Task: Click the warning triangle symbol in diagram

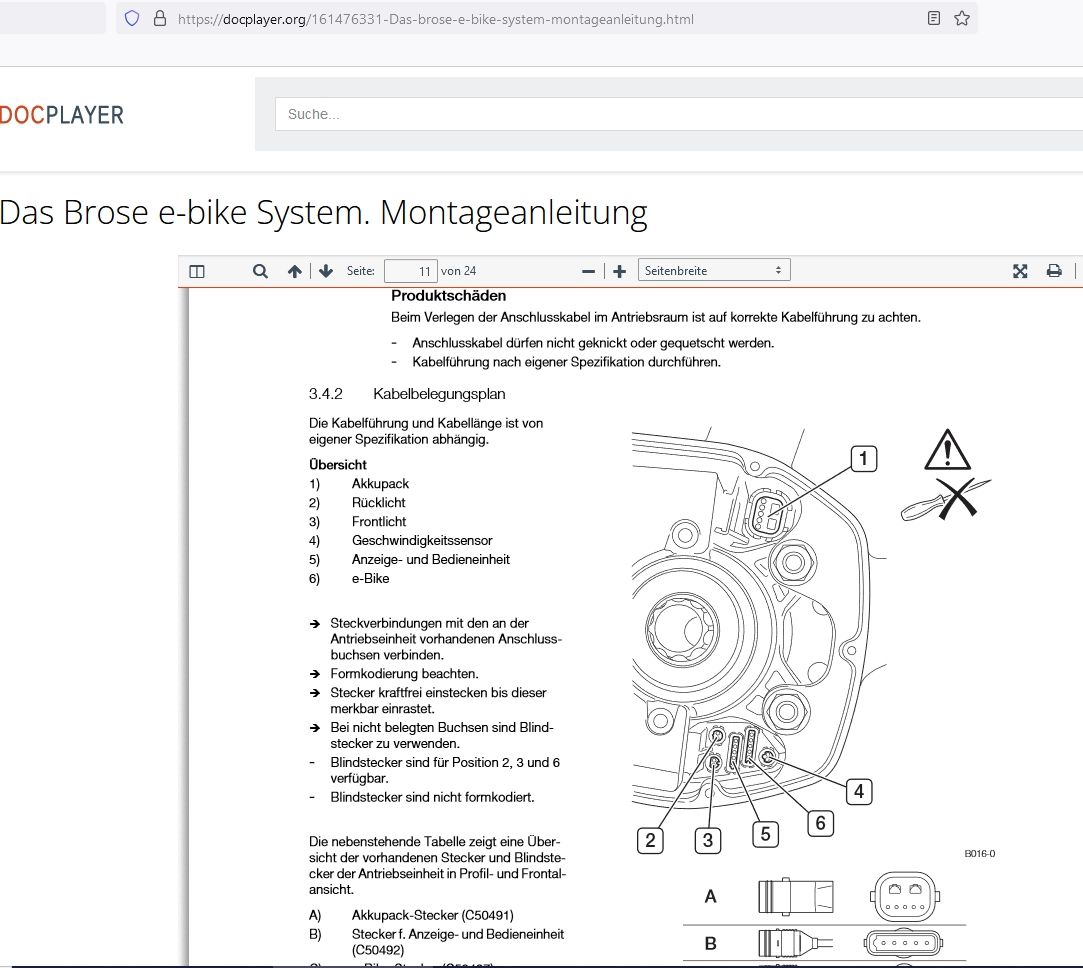Action: coord(947,450)
